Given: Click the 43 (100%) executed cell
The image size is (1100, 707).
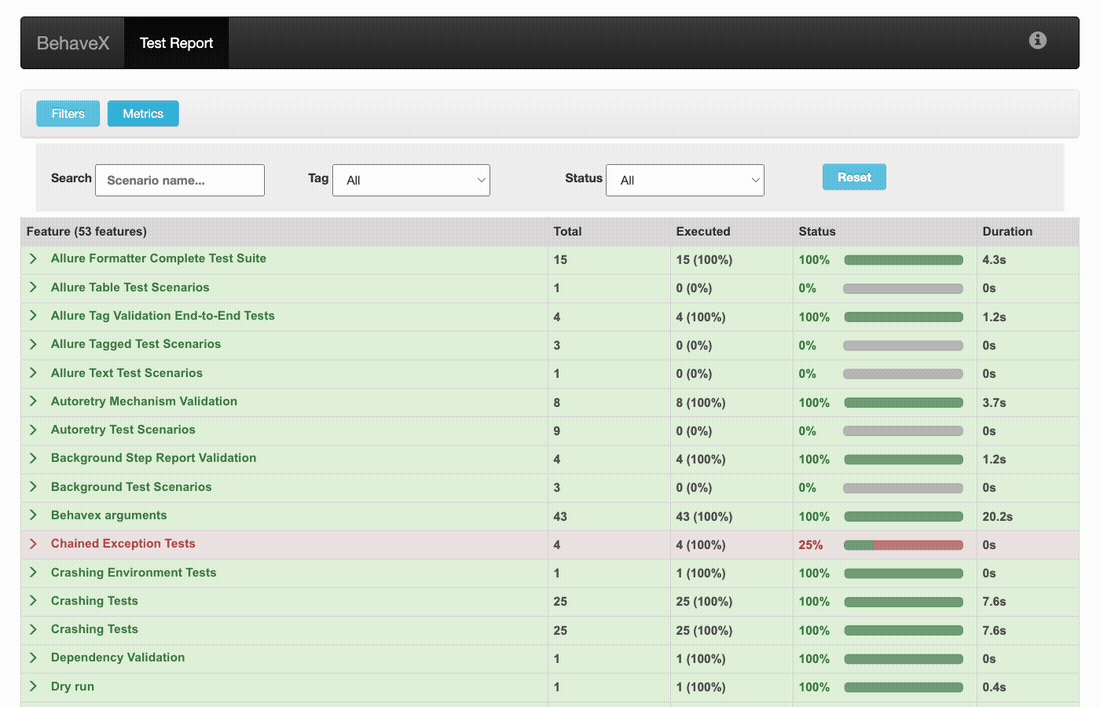Looking at the screenshot, I should 704,516.
